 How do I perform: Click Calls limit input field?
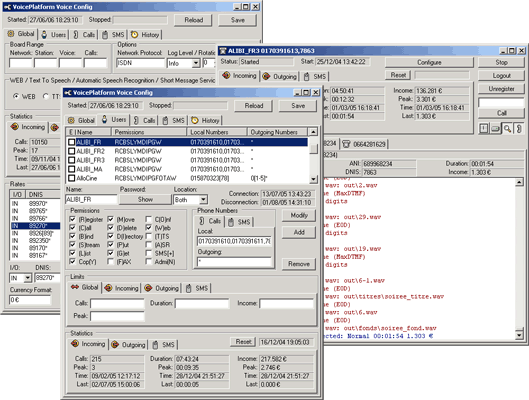coord(117,304)
